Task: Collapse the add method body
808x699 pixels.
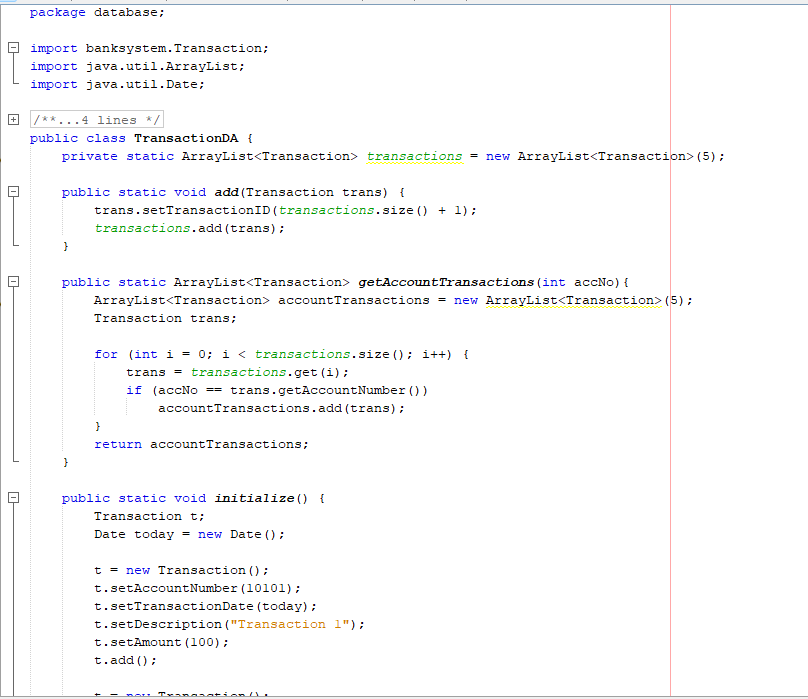Action: [x=11, y=191]
